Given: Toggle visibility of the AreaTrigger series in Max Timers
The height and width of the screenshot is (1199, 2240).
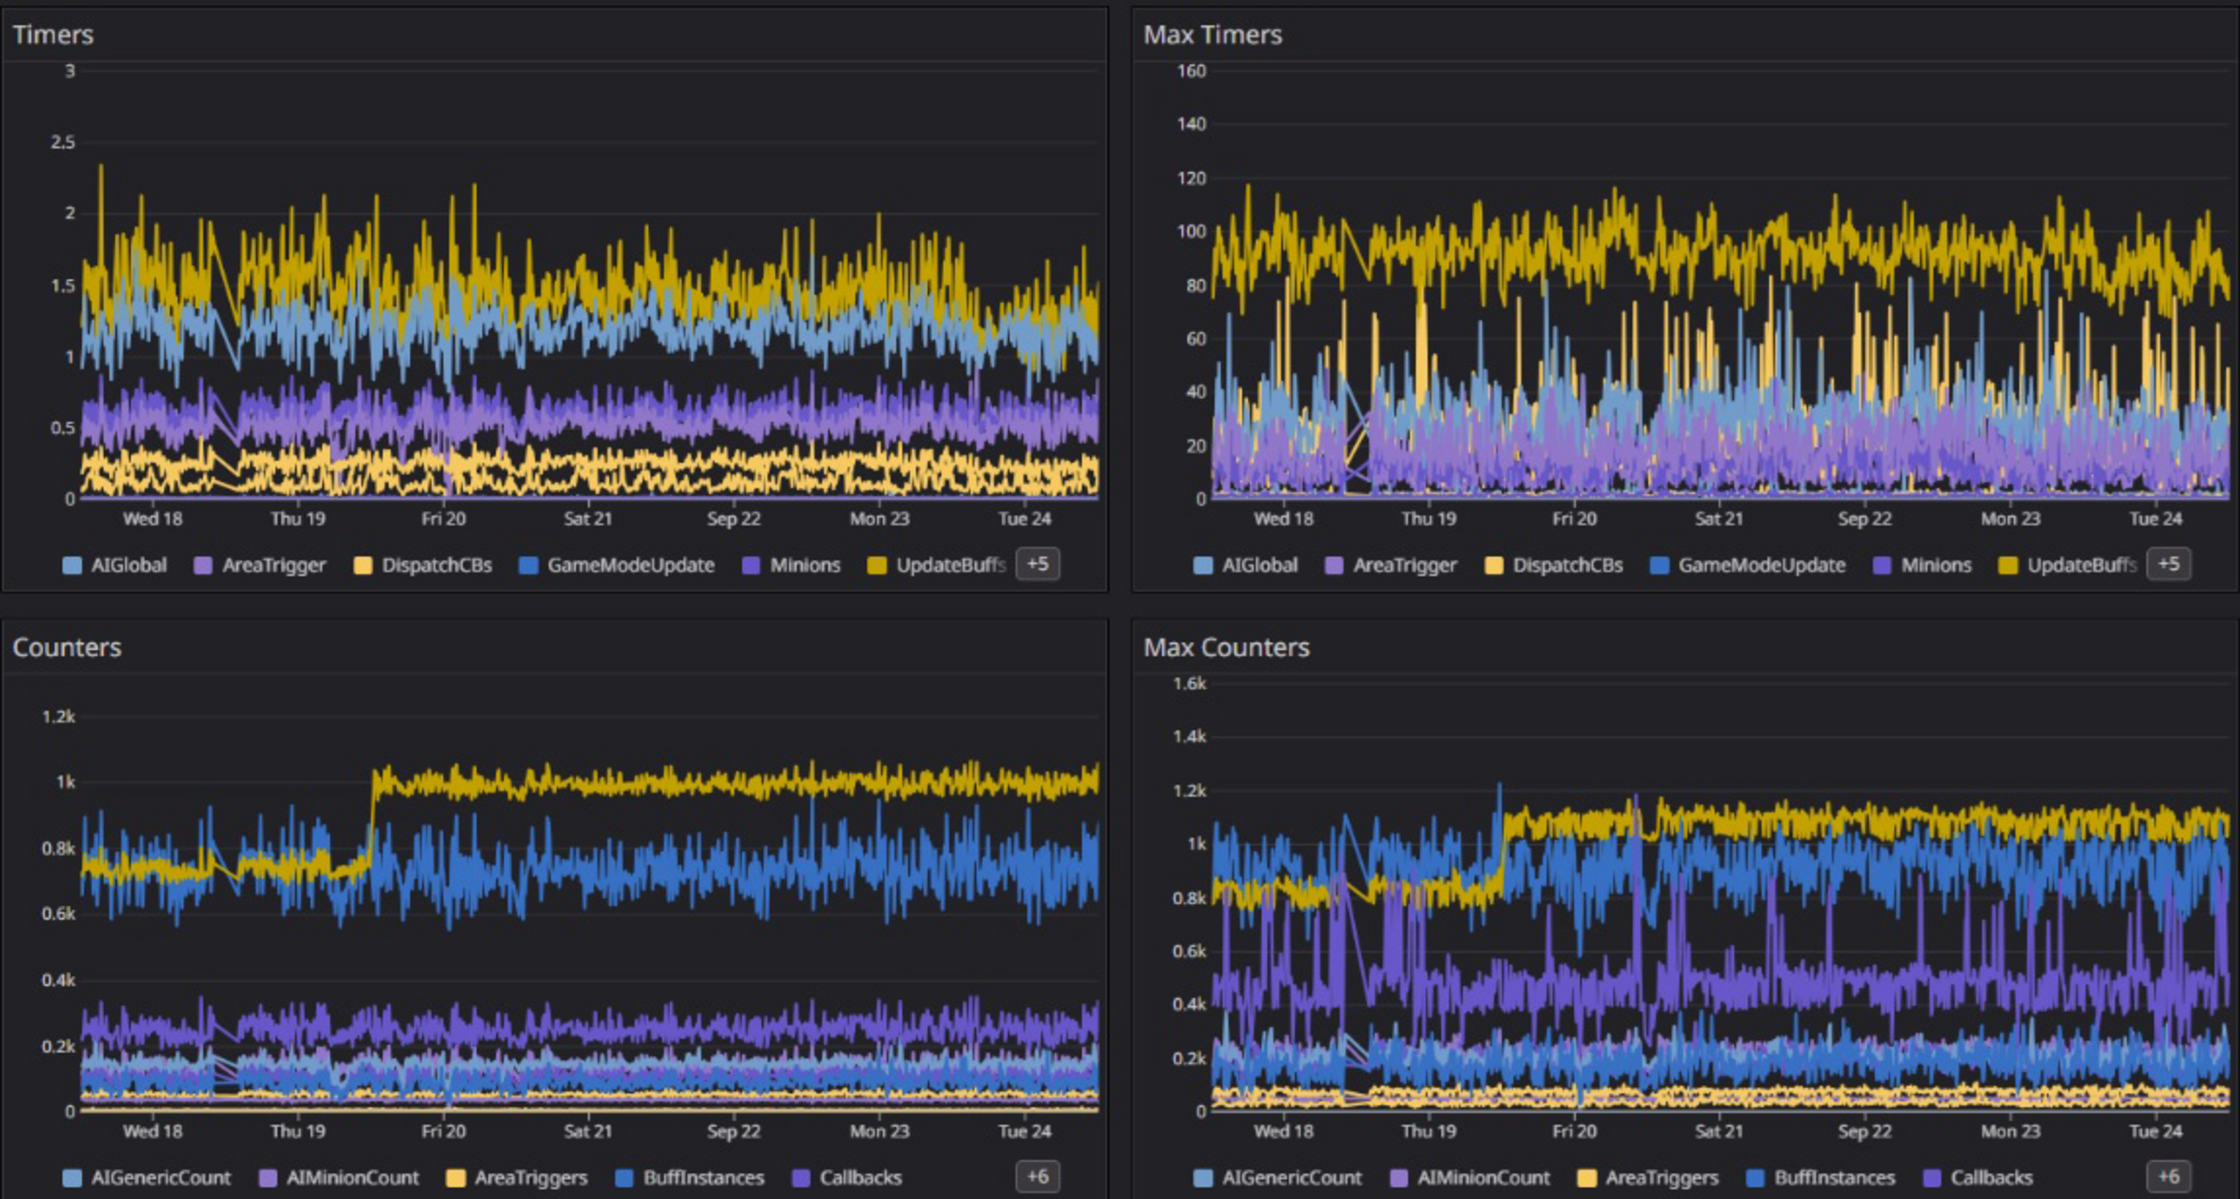Looking at the screenshot, I should pyautogui.click(x=1390, y=564).
